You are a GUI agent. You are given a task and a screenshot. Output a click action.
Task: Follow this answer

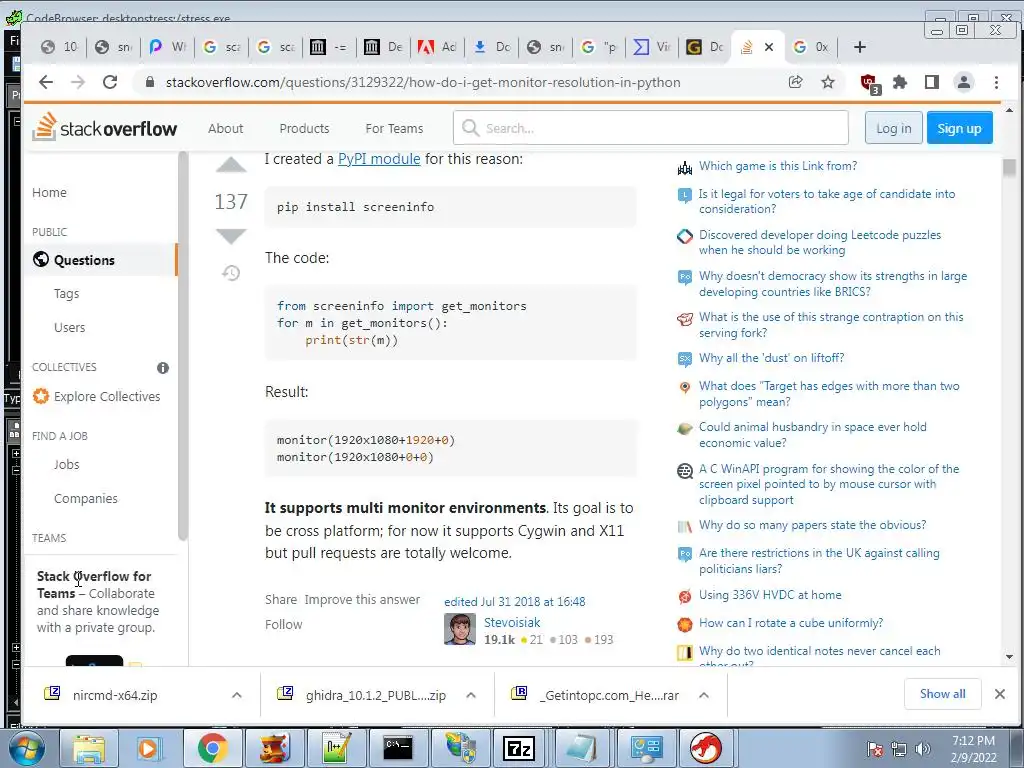283,624
